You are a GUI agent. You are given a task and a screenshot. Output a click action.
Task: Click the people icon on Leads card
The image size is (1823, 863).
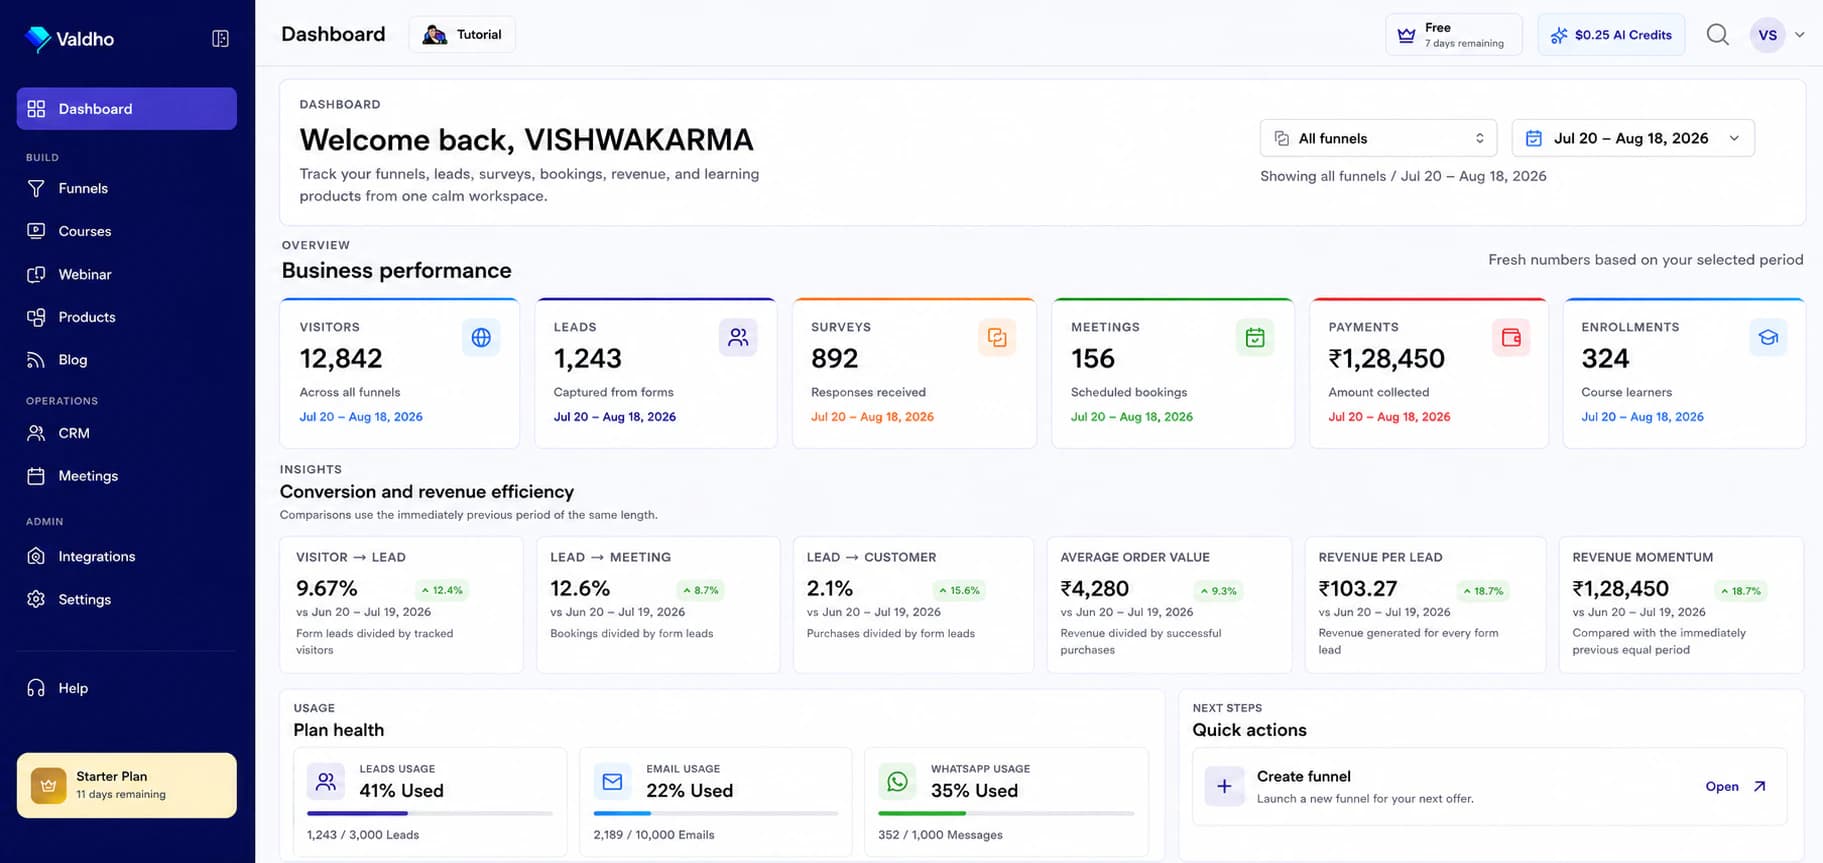tap(738, 338)
